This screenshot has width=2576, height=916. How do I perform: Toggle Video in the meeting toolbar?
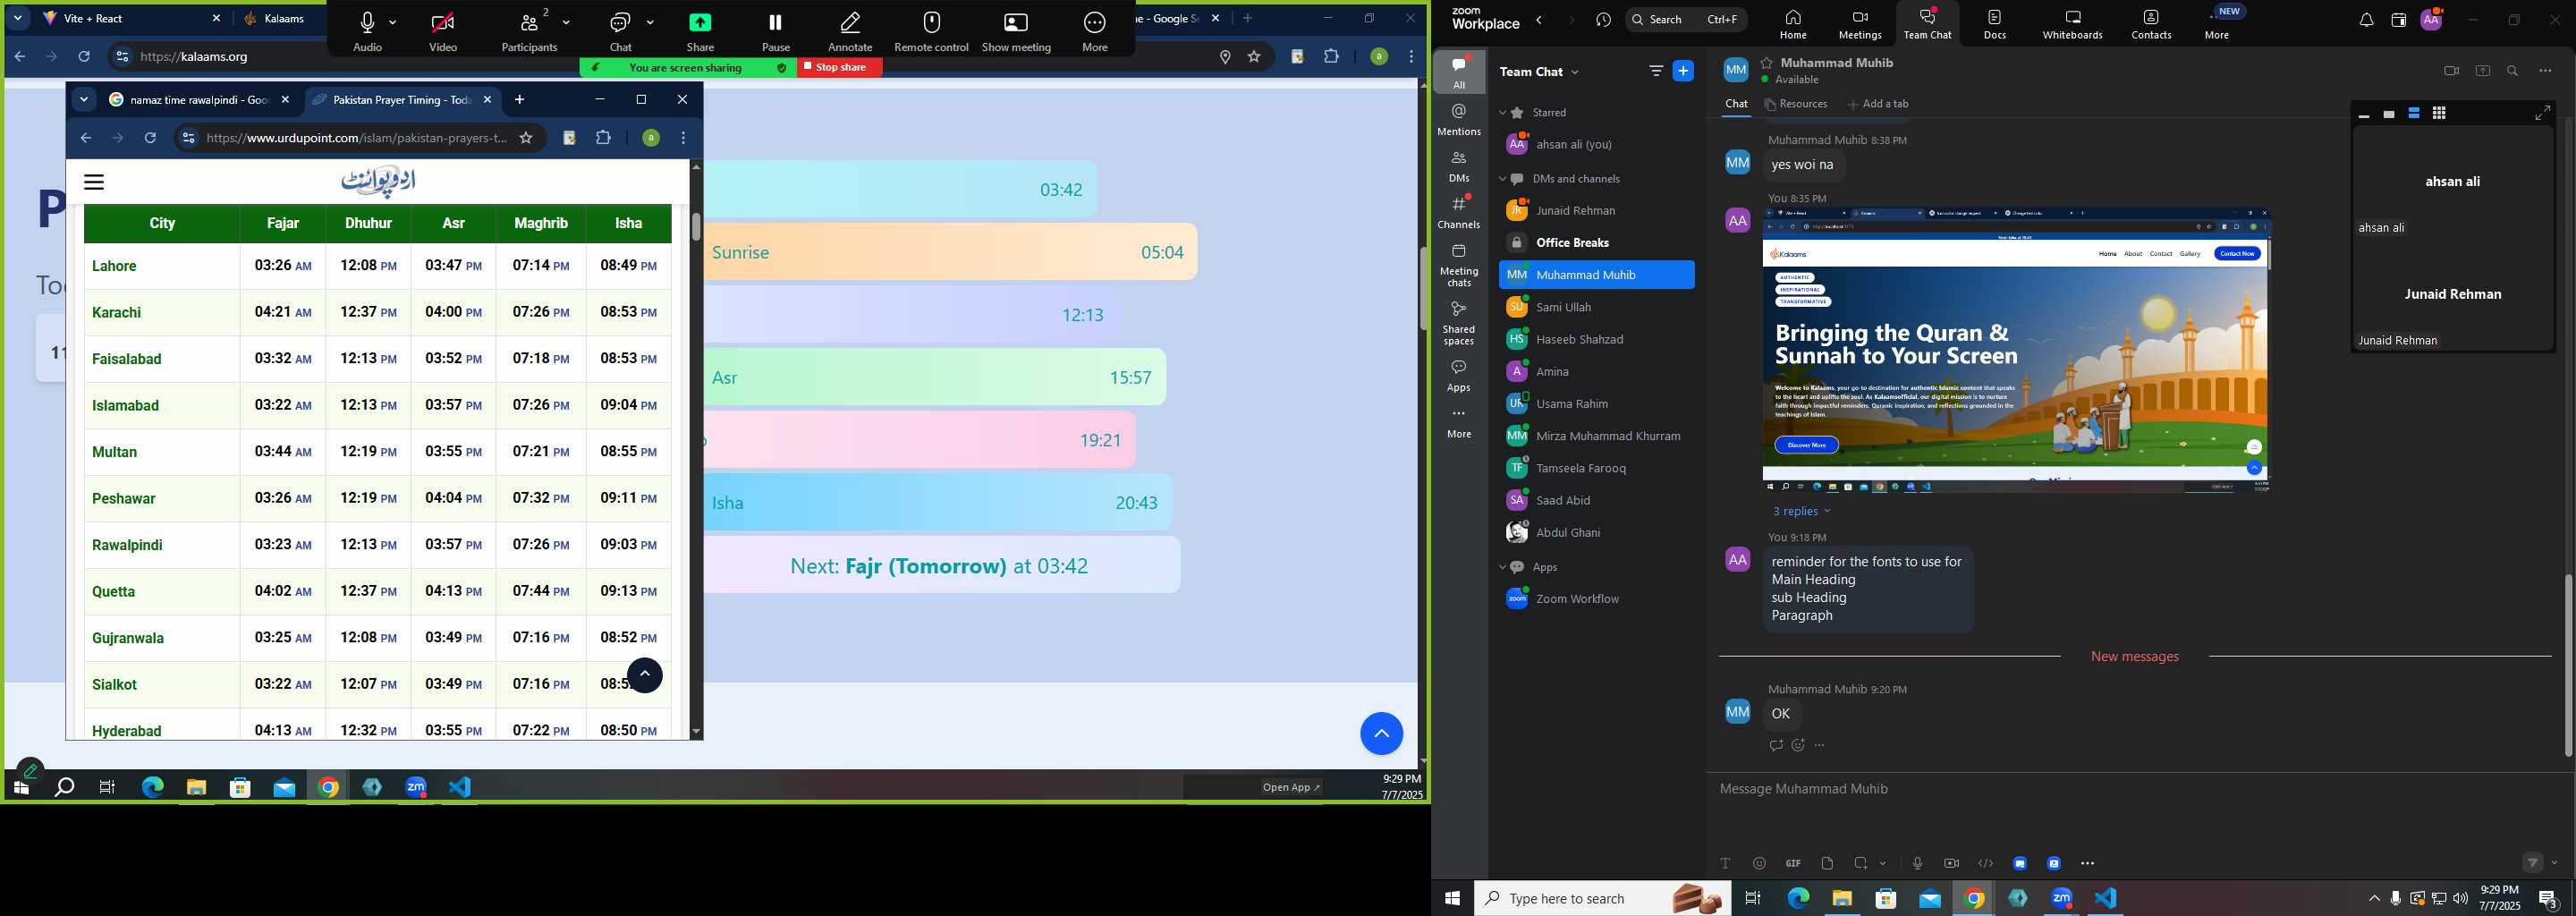coord(443,31)
